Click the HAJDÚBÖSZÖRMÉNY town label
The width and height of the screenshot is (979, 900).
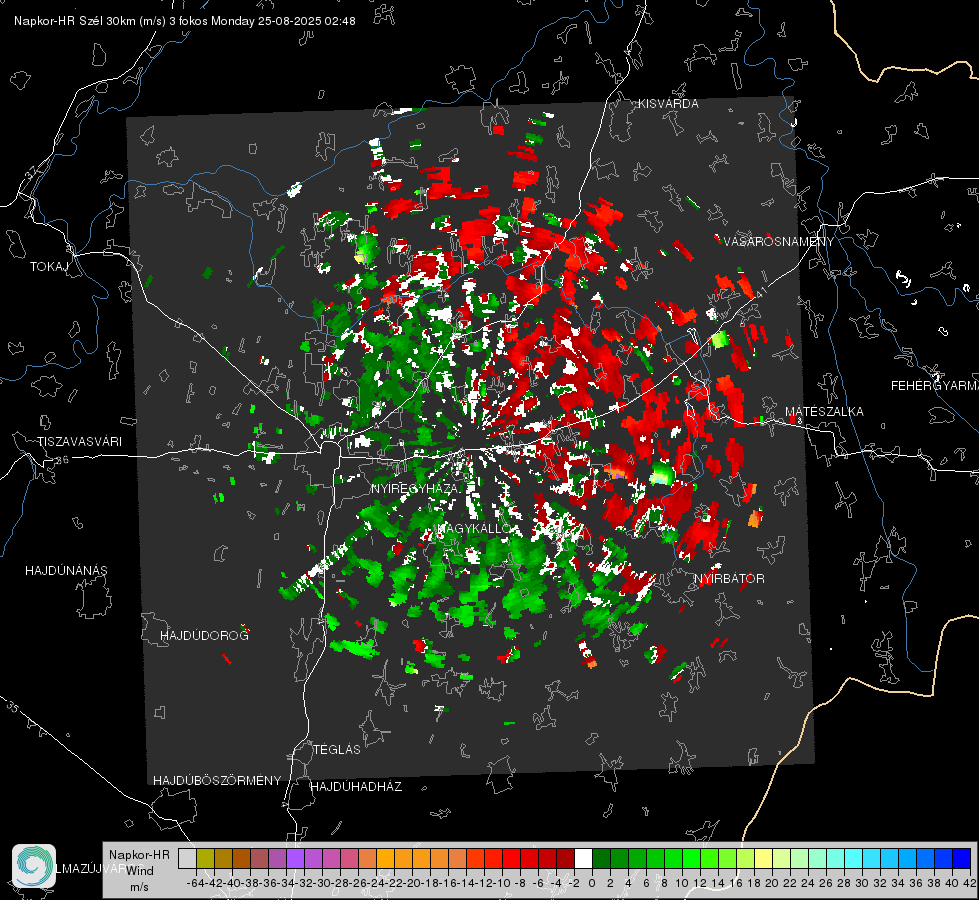point(217,780)
